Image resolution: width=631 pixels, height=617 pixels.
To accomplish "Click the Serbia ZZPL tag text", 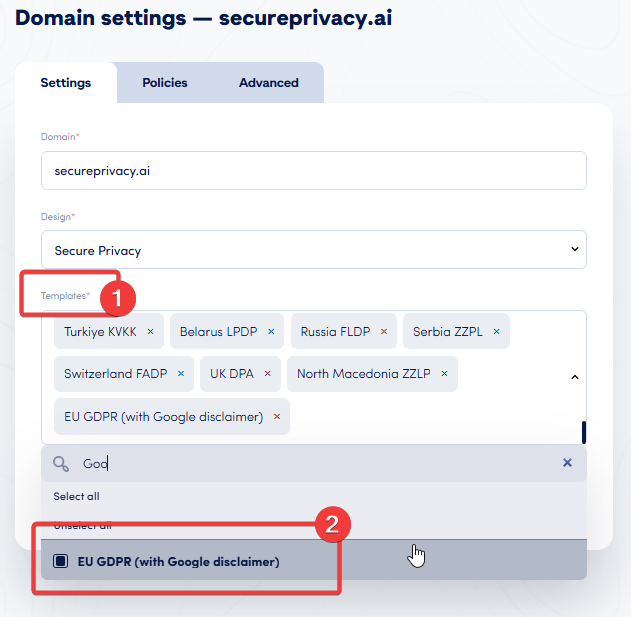I will point(447,332).
